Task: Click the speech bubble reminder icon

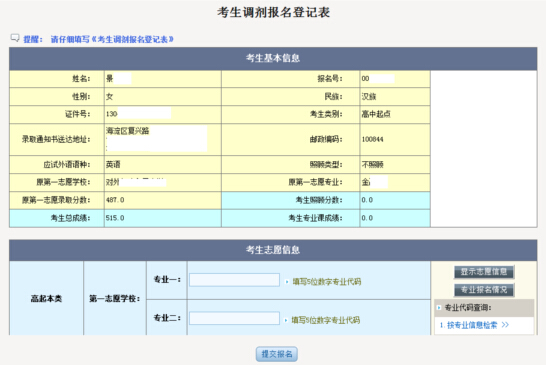Action: (x=15, y=38)
